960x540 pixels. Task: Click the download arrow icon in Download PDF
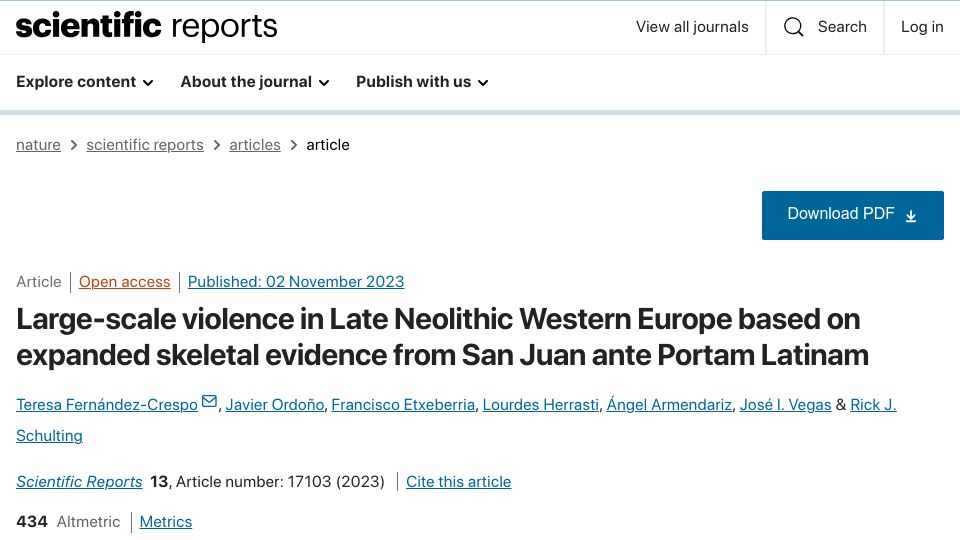(911, 216)
